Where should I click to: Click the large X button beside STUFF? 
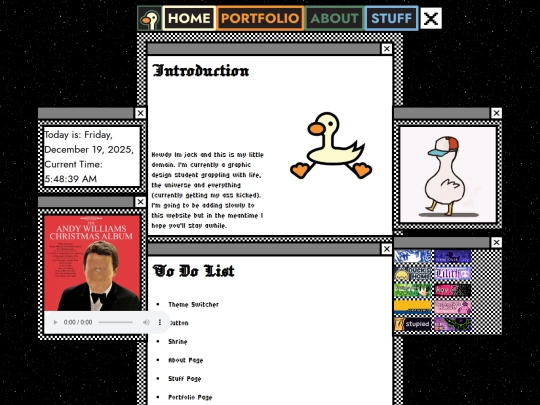pos(431,18)
